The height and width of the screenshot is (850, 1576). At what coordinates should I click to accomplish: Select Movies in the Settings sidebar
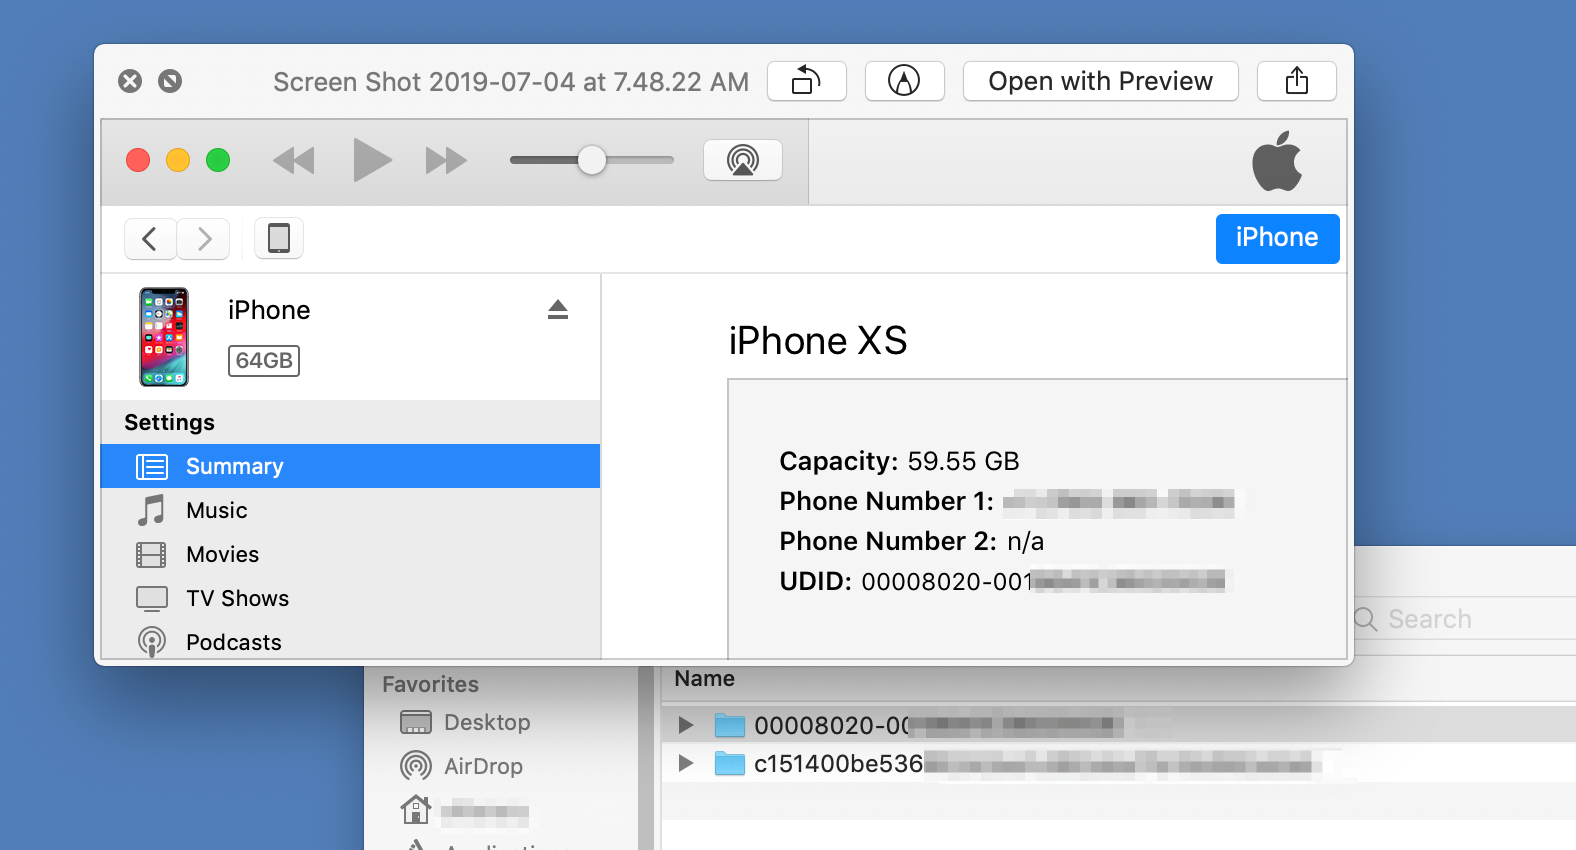(350, 554)
